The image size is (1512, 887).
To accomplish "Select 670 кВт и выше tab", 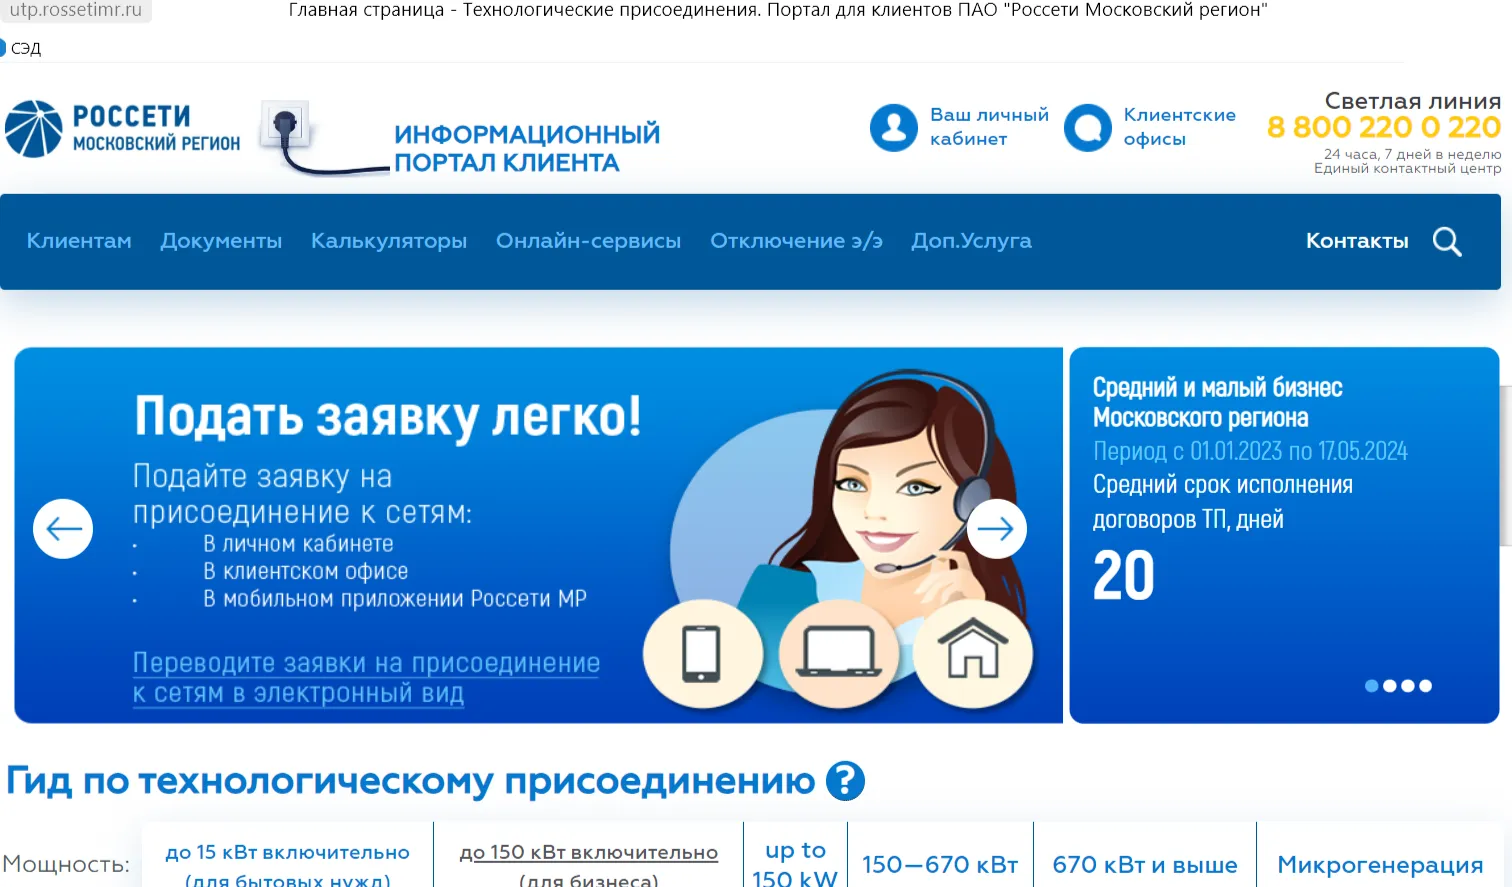I will [x=1145, y=865].
